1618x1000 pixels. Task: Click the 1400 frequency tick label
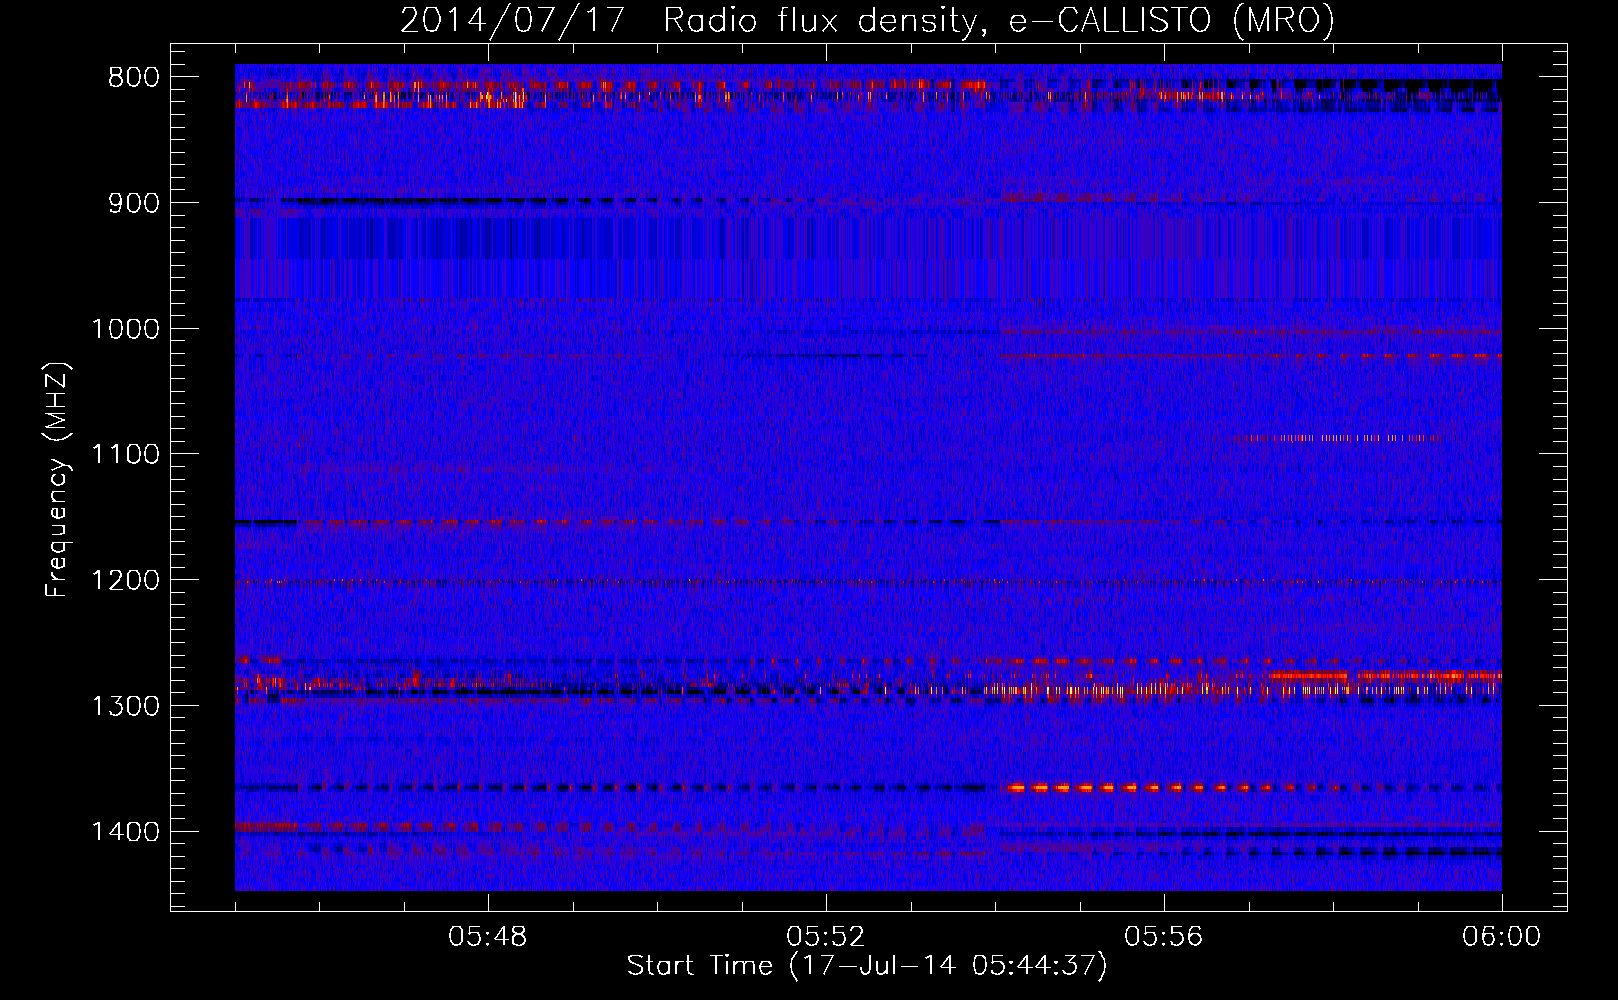click(125, 832)
